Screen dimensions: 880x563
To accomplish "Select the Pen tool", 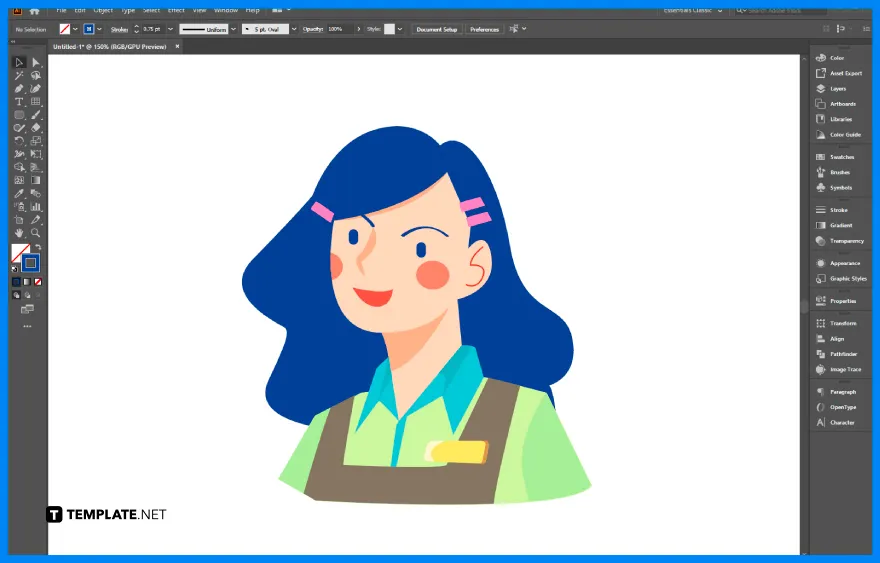I will tap(19, 89).
